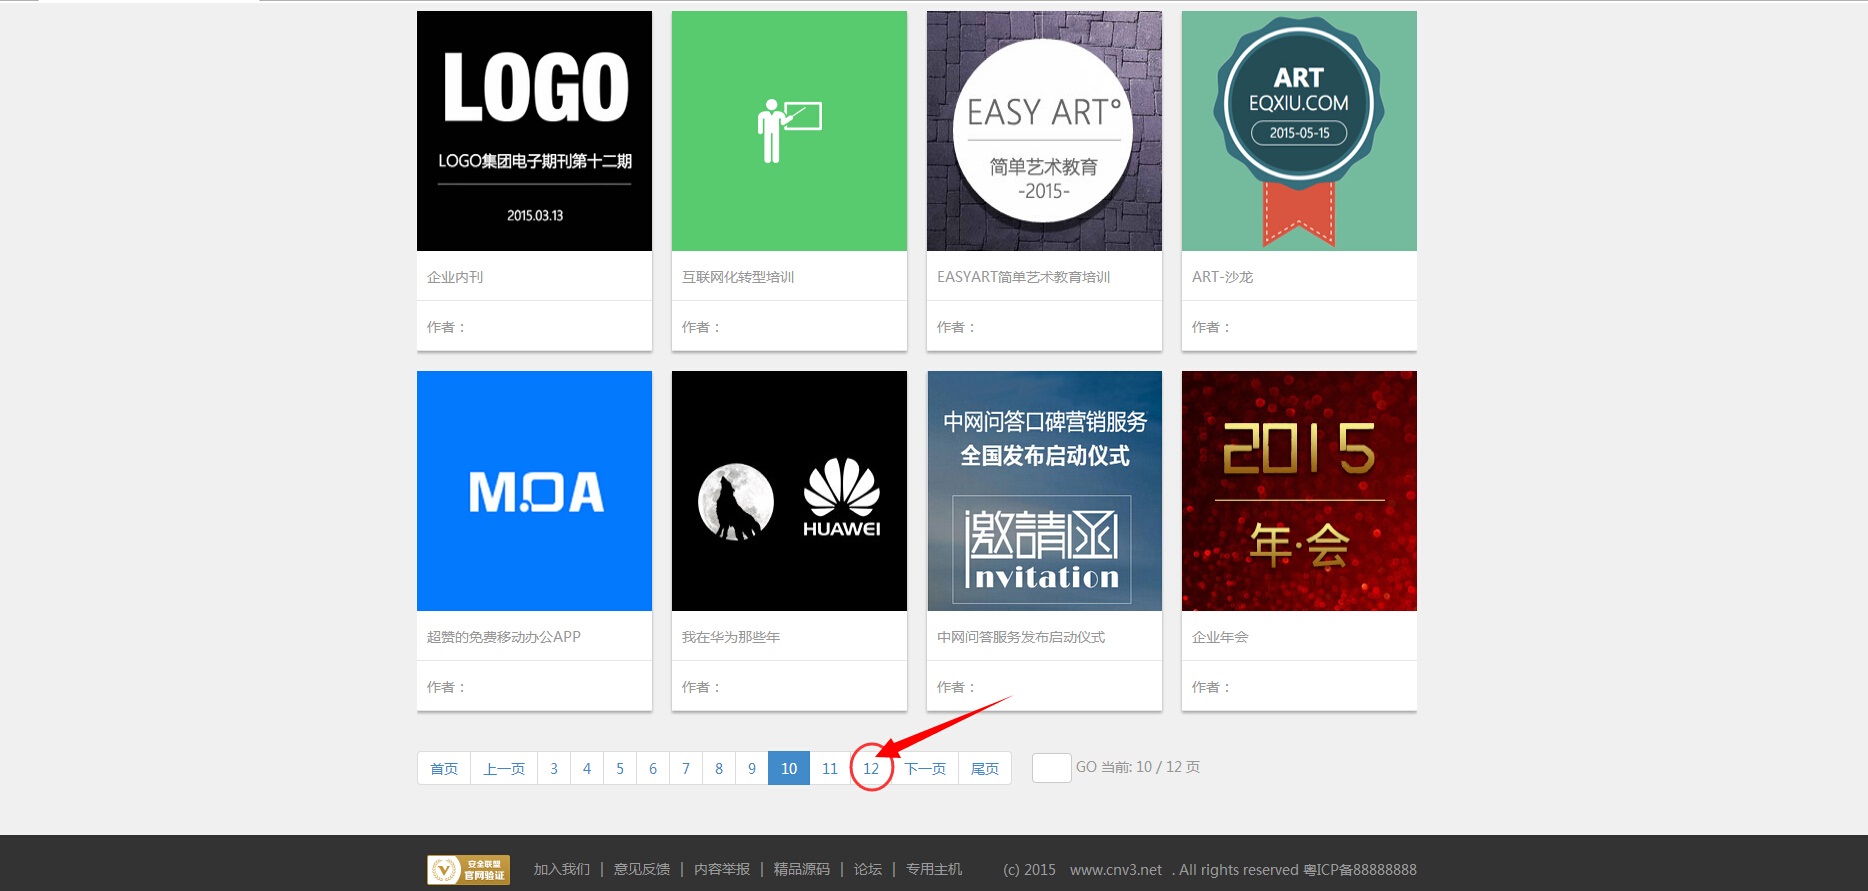Open the 内容举报 footer link
The image size is (1868, 891).
coord(722,870)
